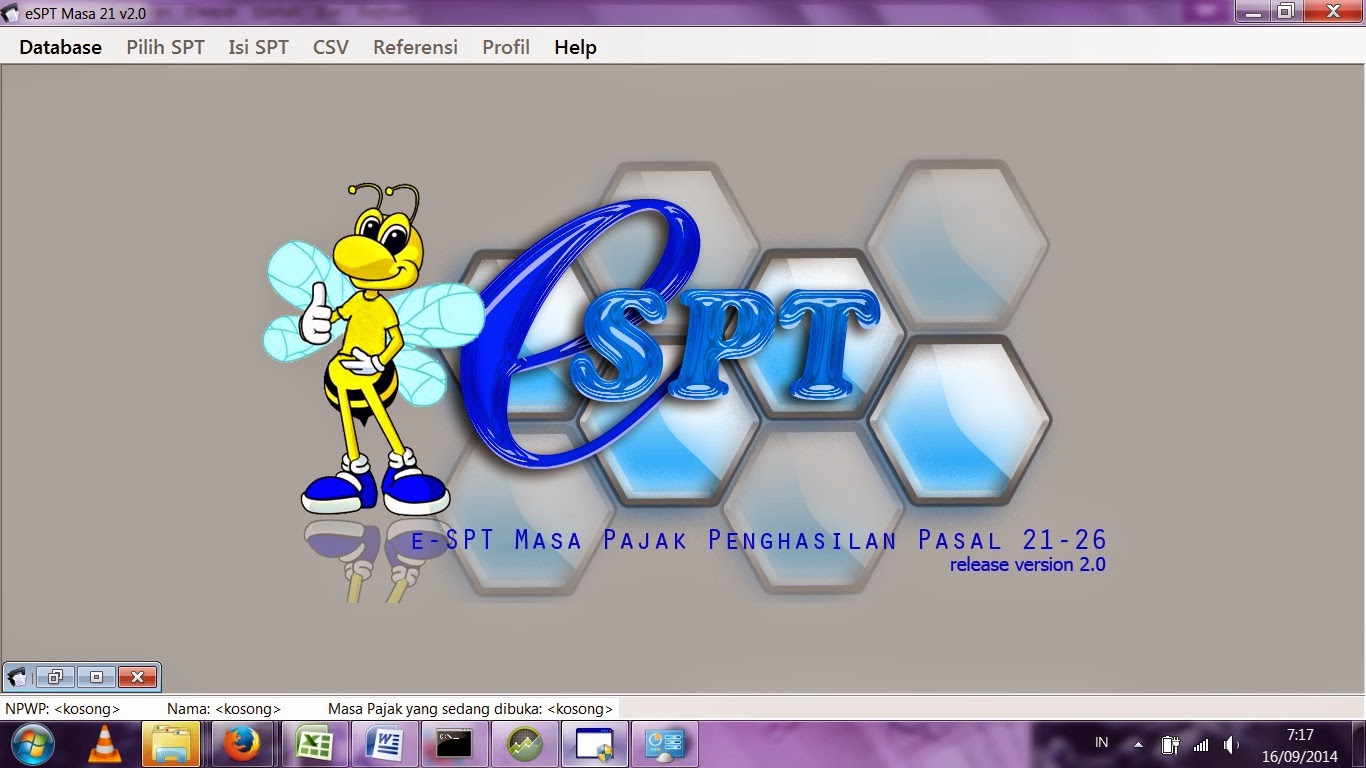The image size is (1366, 768).
Task: Open Firefox from the taskbar
Action: pos(242,744)
